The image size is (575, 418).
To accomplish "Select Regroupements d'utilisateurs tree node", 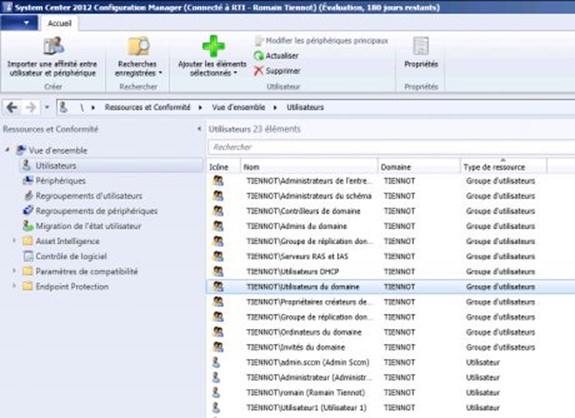I will pyautogui.click(x=89, y=196).
